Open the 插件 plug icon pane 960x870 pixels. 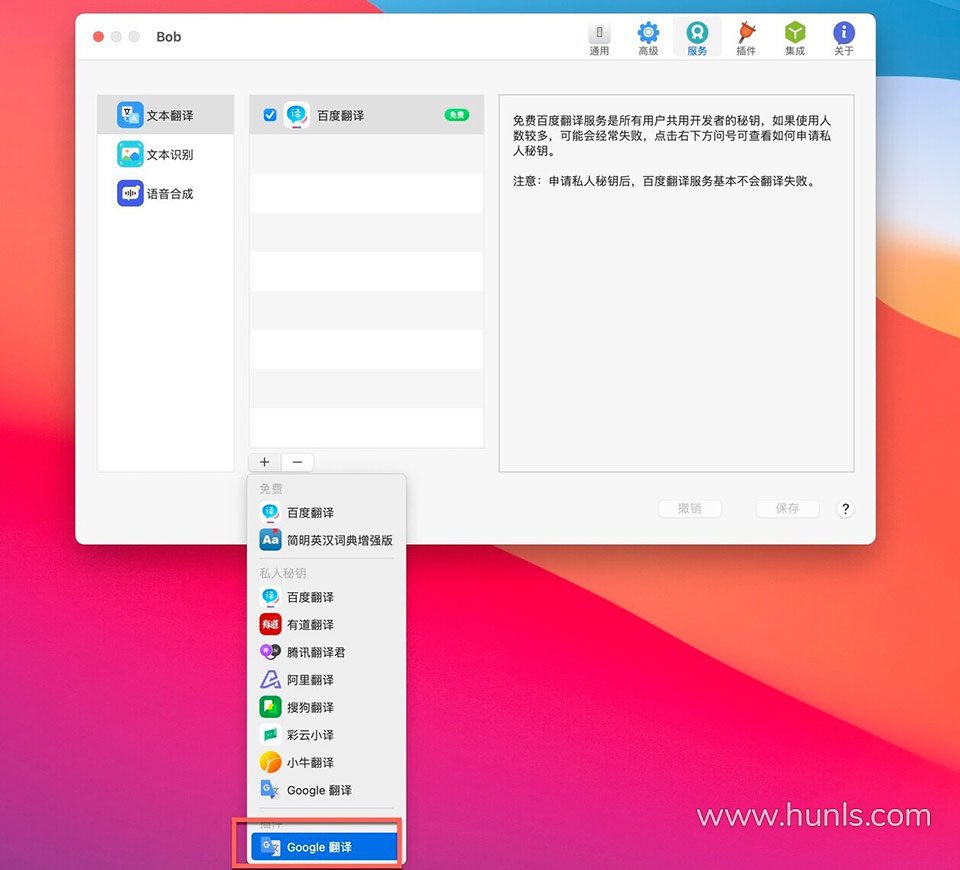[746, 38]
